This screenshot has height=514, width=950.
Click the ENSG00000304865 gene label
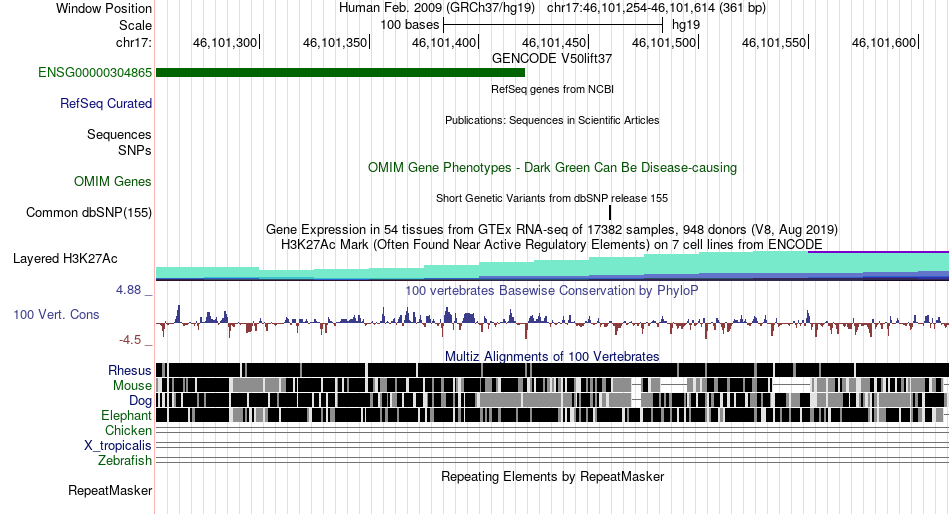[x=95, y=73]
